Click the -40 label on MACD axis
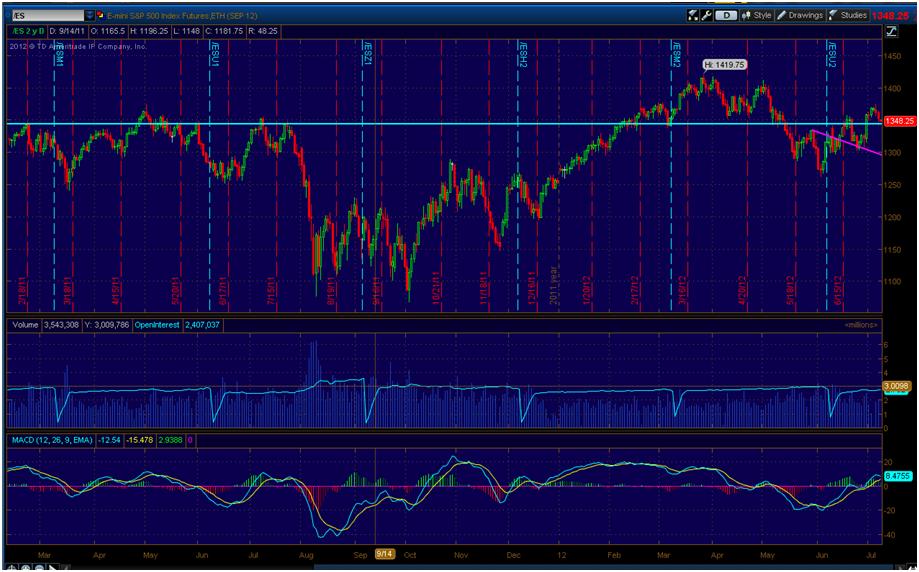This screenshot has height=572, width=919. [891, 534]
